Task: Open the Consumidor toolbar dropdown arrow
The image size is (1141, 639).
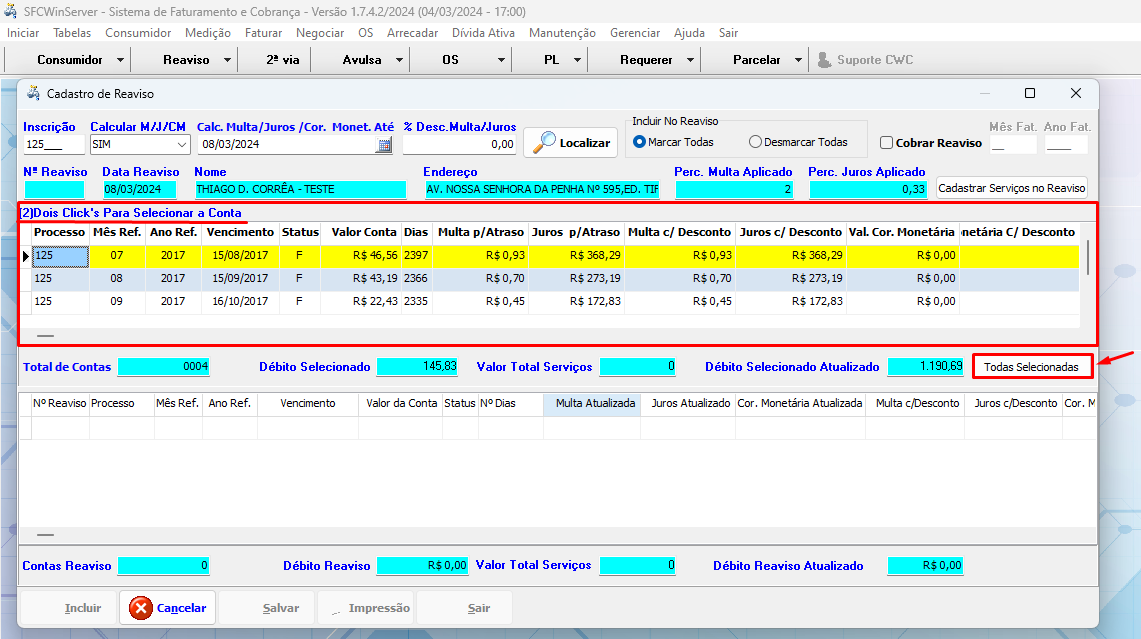Action: (x=120, y=60)
